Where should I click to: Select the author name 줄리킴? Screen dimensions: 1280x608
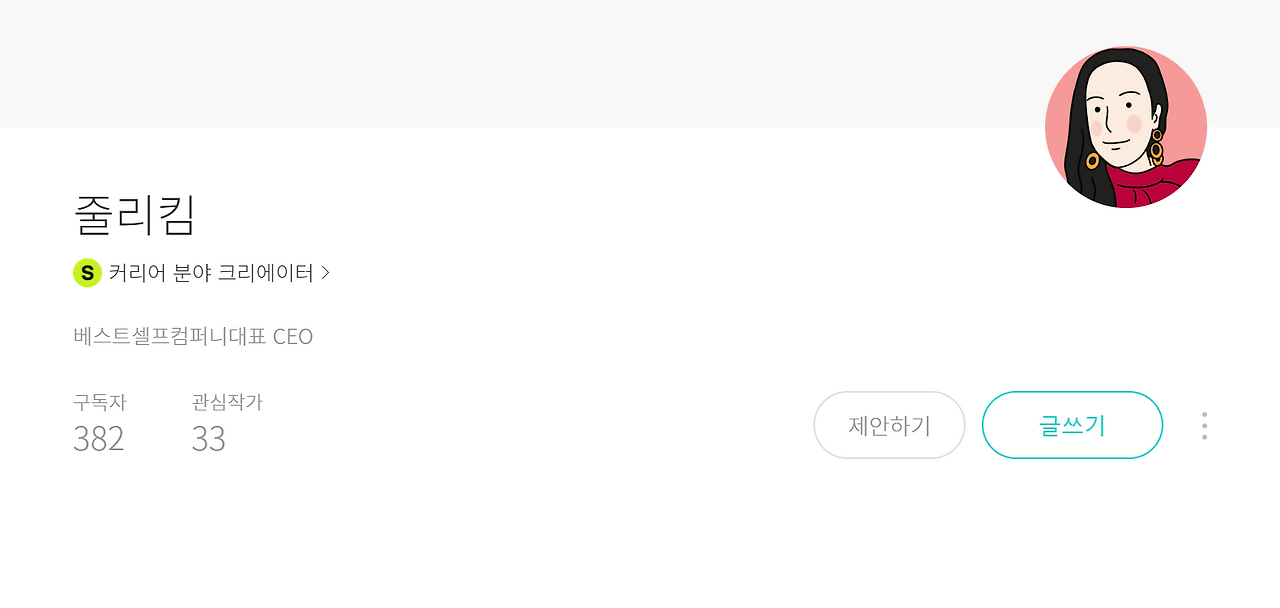pos(136,215)
